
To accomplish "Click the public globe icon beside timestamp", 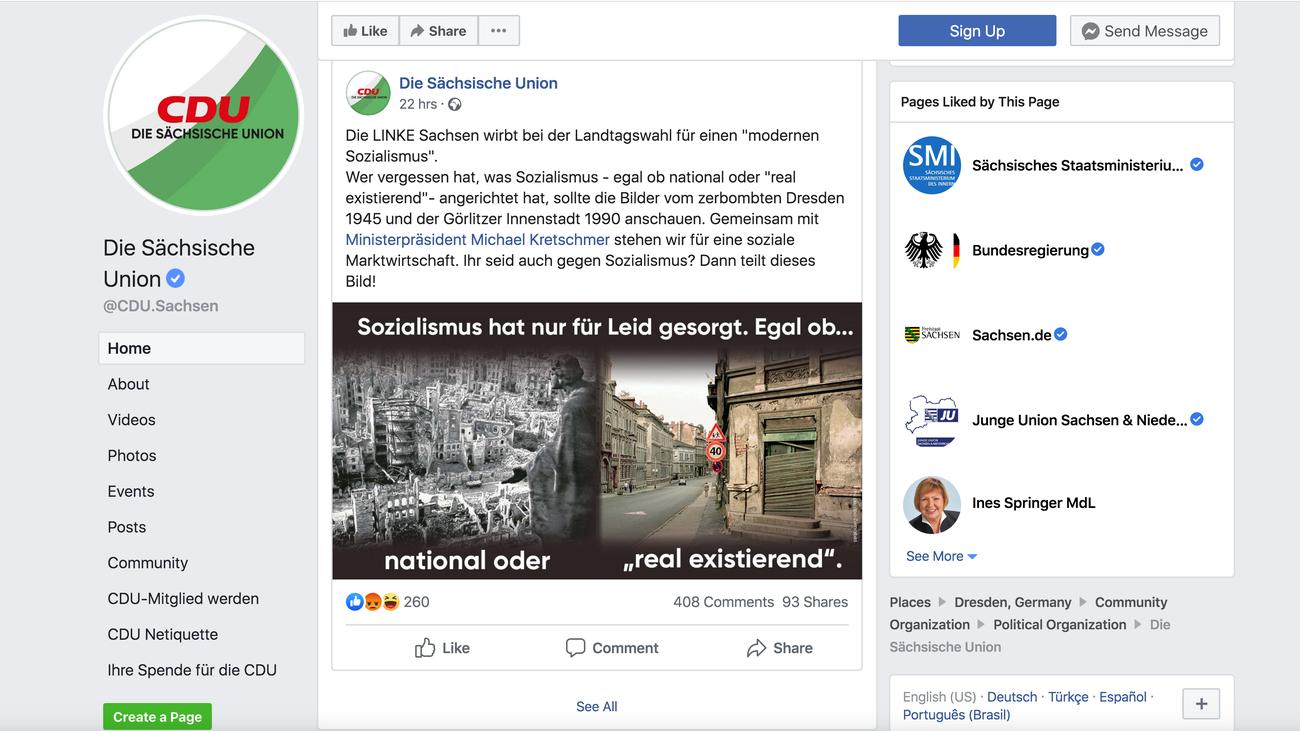I will click(x=455, y=105).
